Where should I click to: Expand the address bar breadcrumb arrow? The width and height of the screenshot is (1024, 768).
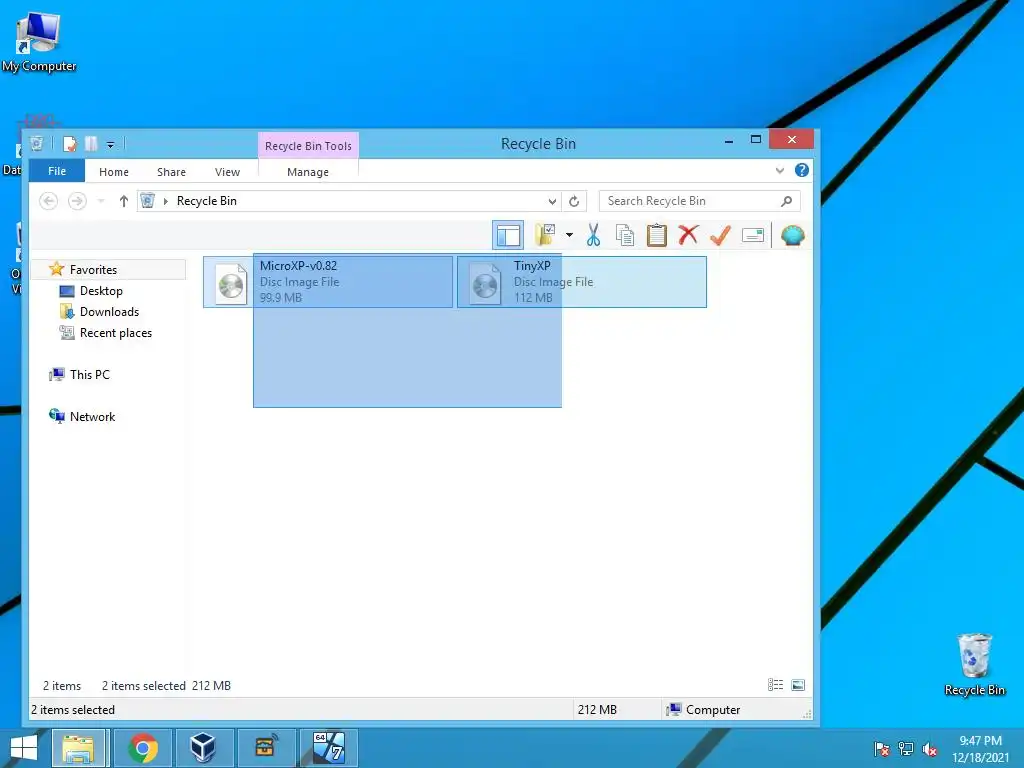(166, 201)
